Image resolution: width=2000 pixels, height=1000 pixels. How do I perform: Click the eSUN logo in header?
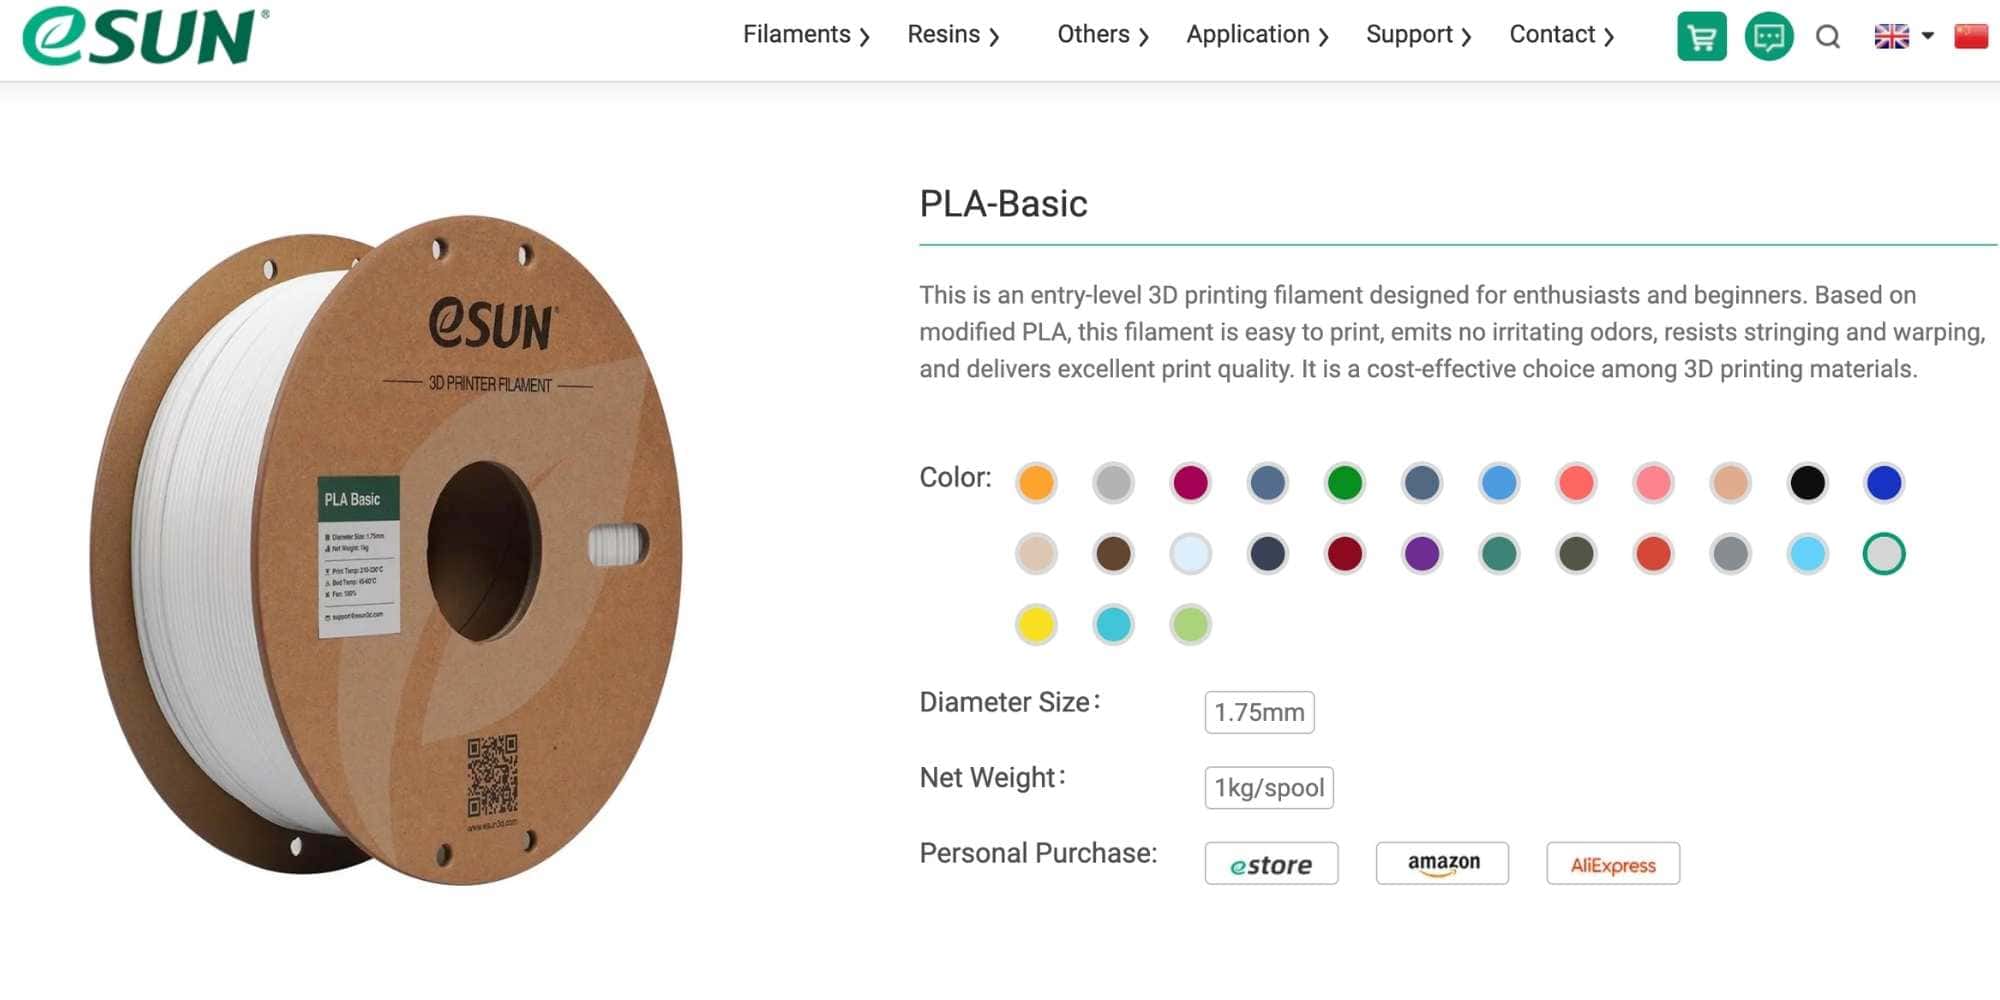tap(145, 36)
